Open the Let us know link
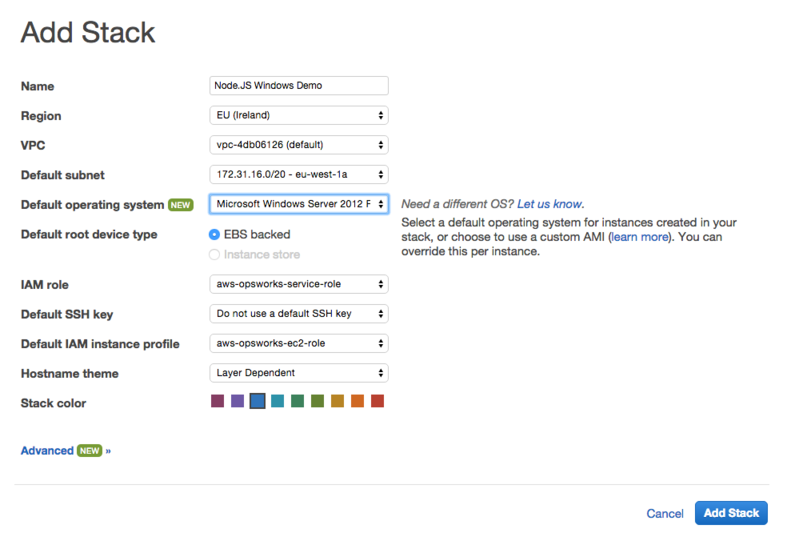The height and width of the screenshot is (545, 787). click(x=550, y=204)
